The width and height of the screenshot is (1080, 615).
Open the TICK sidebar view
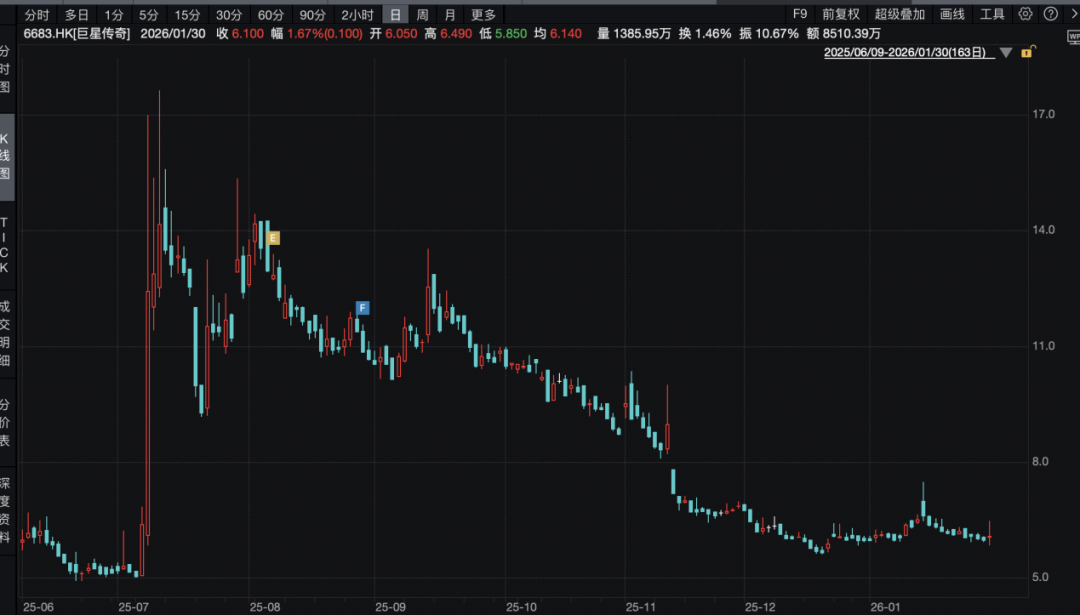(x=6, y=245)
